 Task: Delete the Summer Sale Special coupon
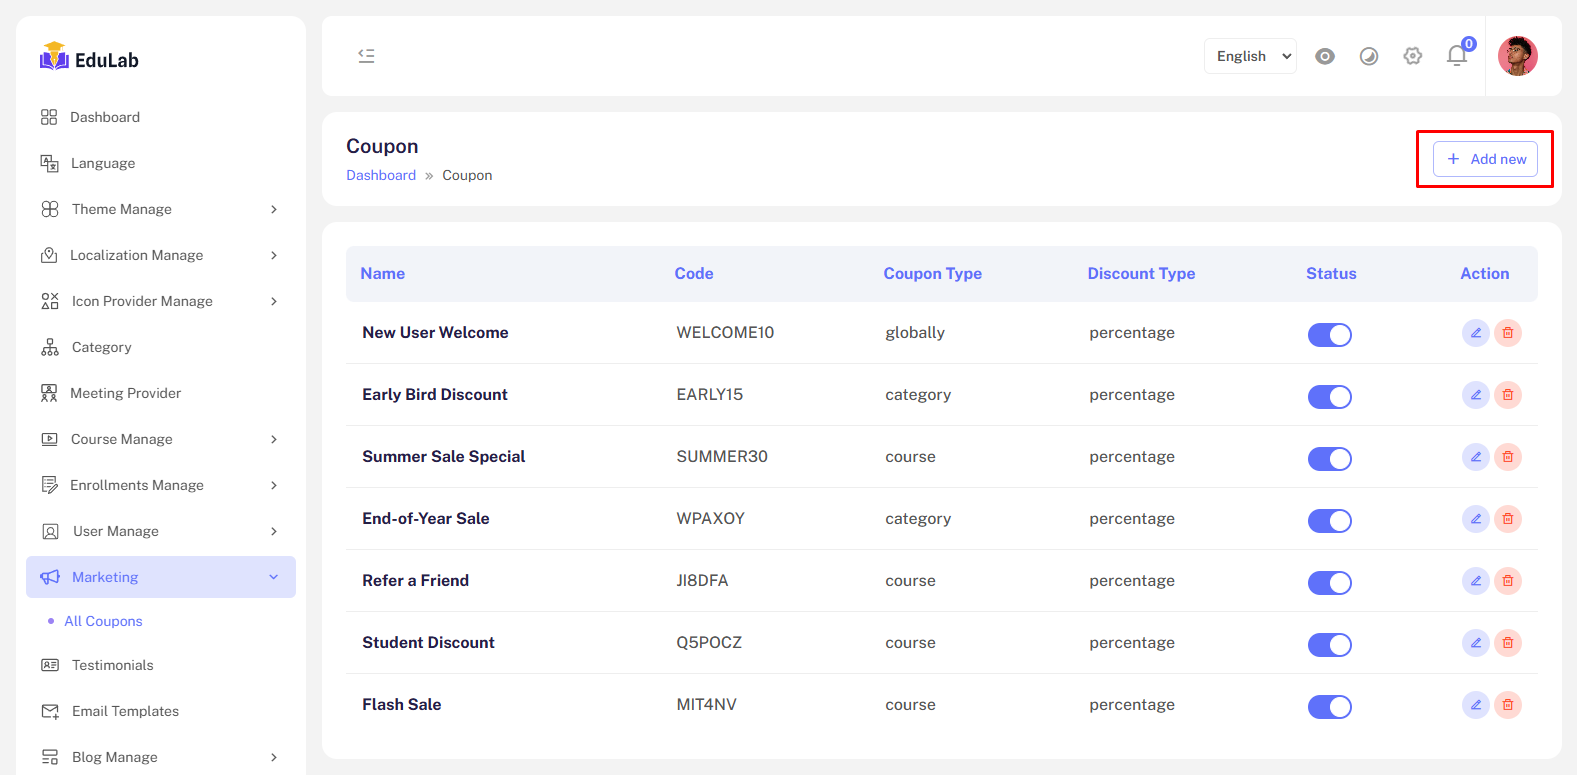point(1508,457)
